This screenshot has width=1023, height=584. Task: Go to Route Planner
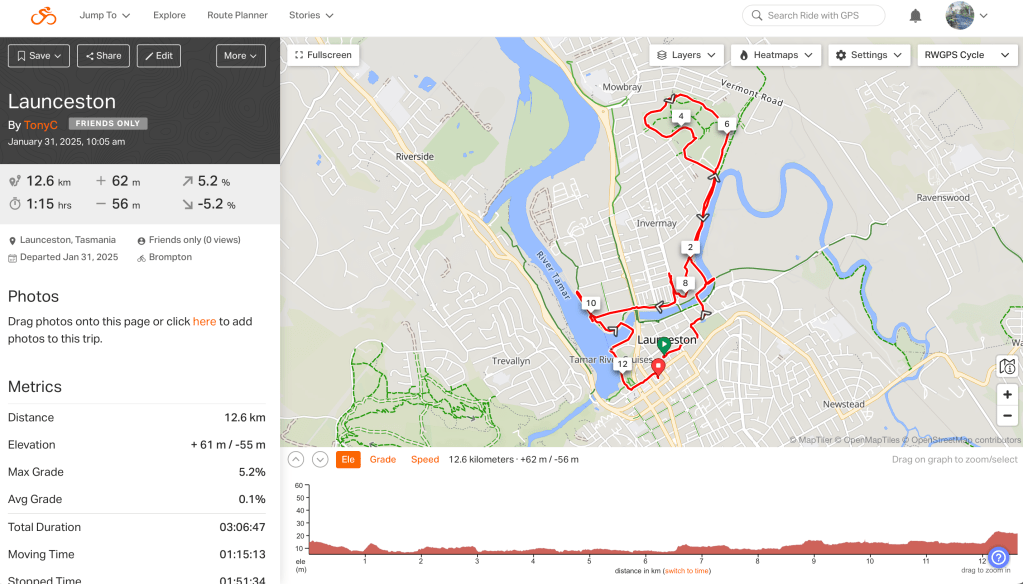coord(237,16)
